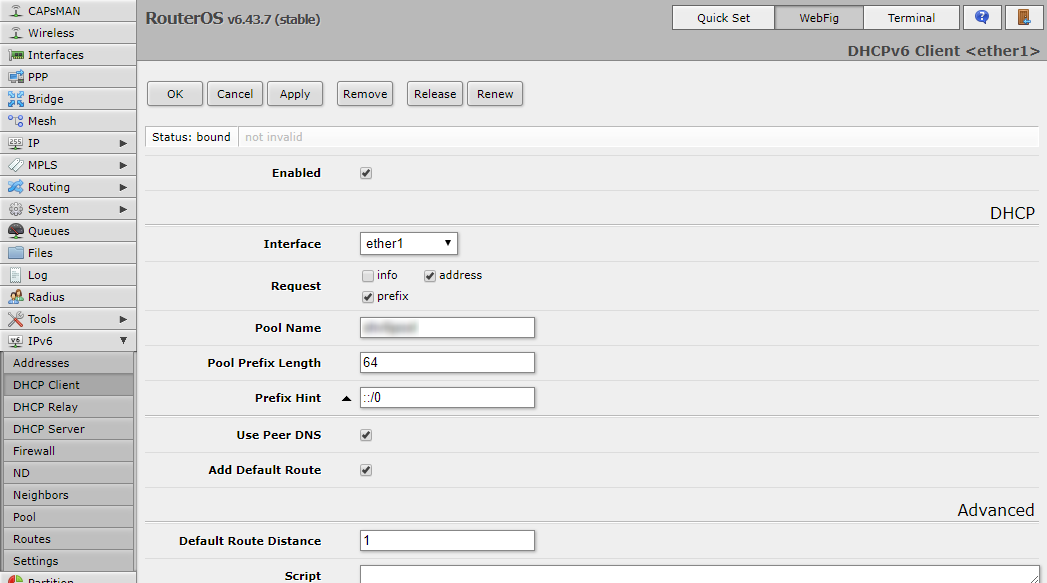Click the logout door icon
1047x583 pixels.
coord(1023,18)
